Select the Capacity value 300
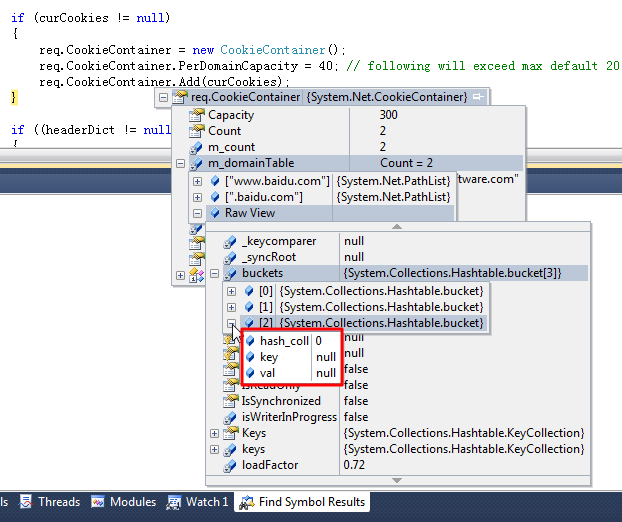The width and height of the screenshot is (622, 522). 388,115
